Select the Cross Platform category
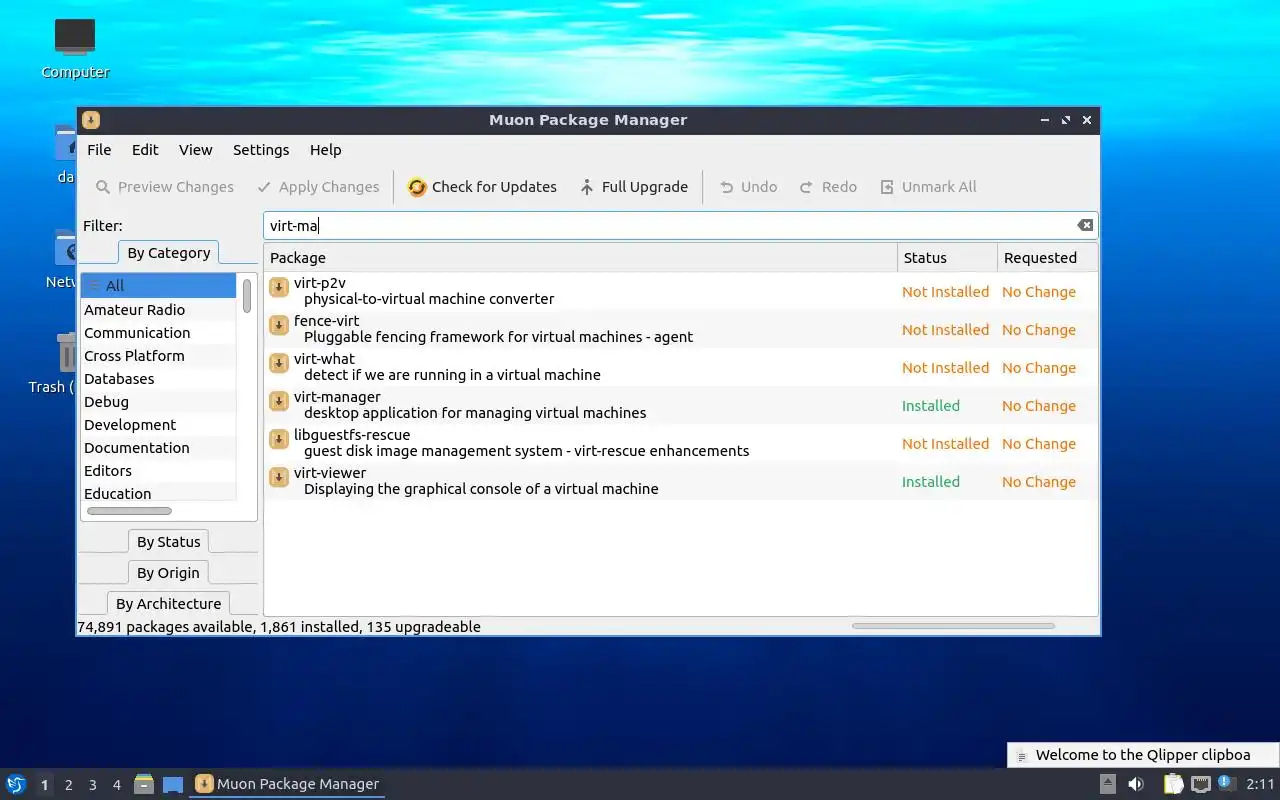 coord(159,356)
